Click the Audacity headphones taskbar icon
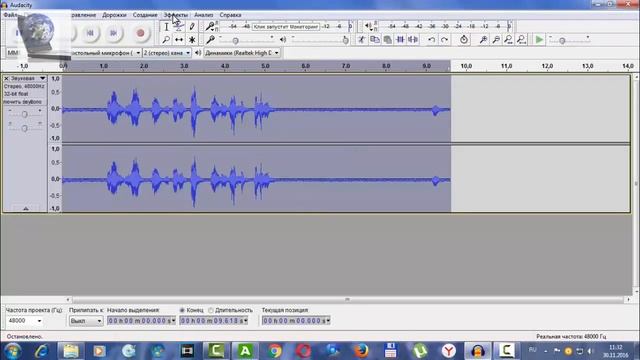The width and height of the screenshot is (640, 360). [x=478, y=351]
